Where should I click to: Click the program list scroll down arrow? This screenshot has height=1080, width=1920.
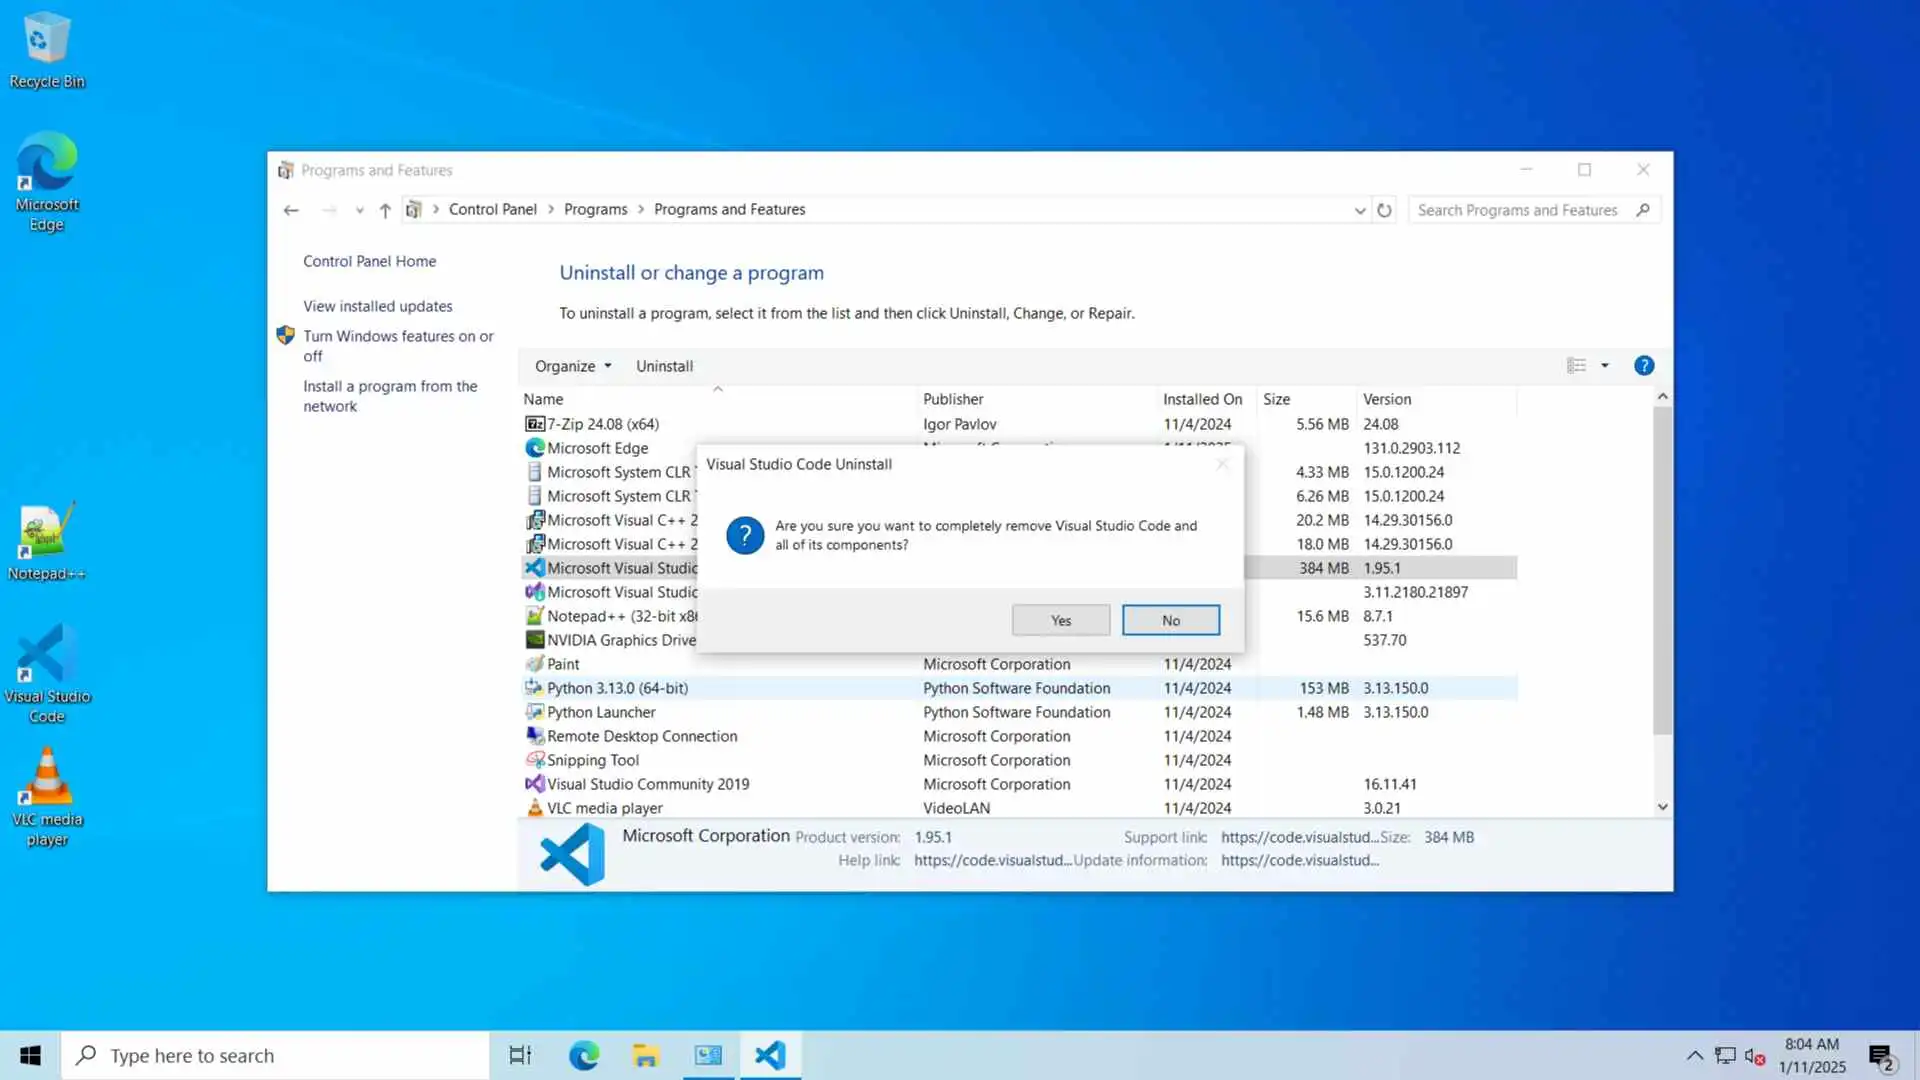click(x=1662, y=807)
